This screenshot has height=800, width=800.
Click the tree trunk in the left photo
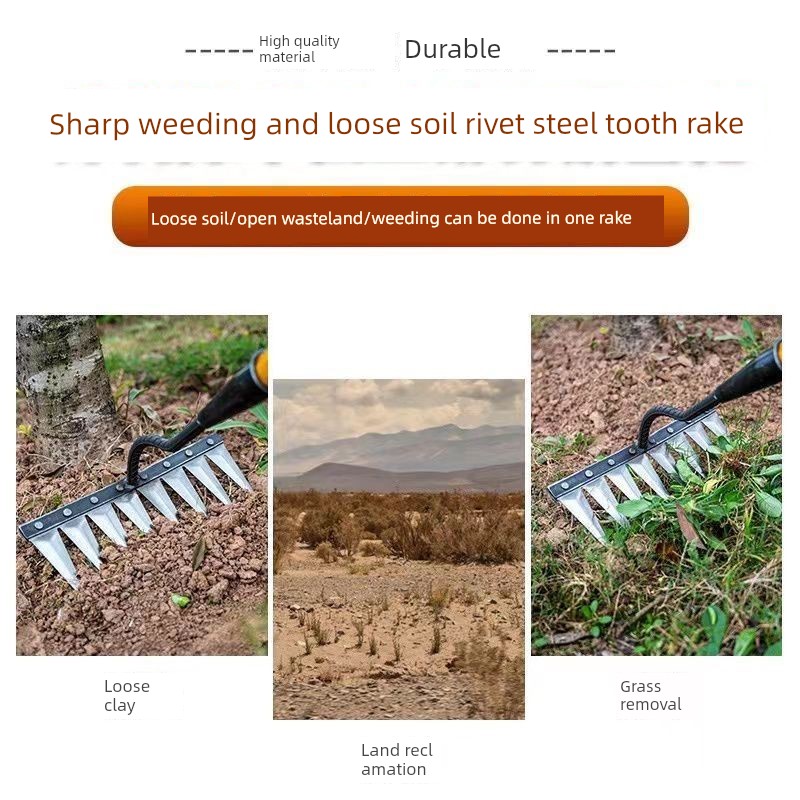64,383
